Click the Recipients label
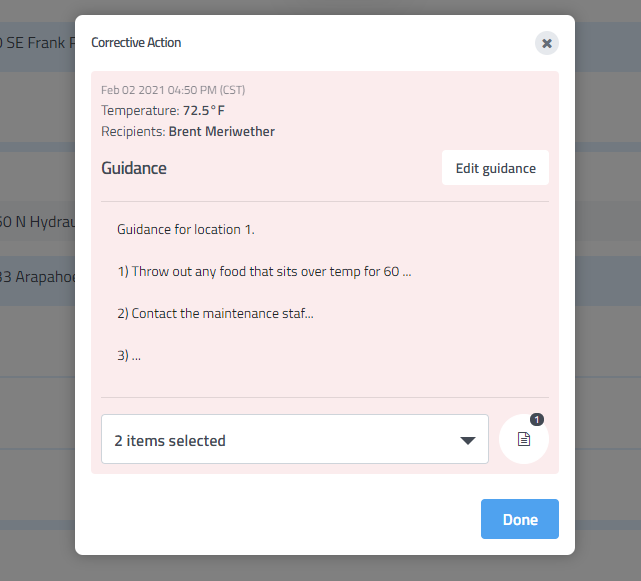The height and width of the screenshot is (581, 641). (132, 131)
